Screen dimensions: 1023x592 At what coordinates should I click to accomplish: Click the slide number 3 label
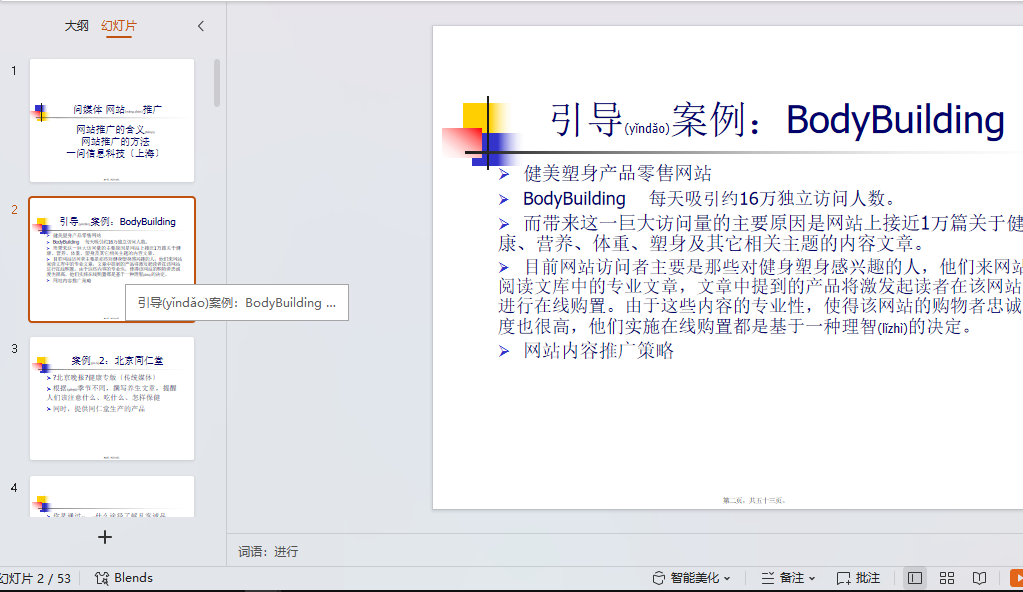[x=14, y=349]
